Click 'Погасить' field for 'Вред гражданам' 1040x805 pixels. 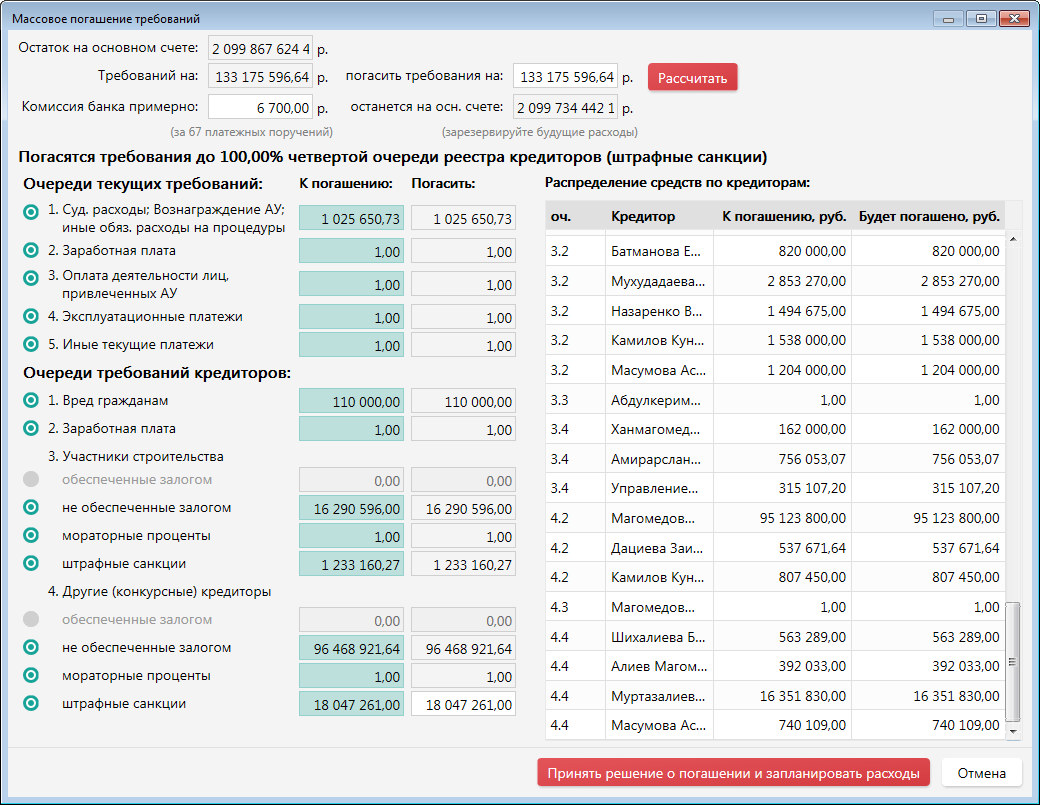coord(463,402)
